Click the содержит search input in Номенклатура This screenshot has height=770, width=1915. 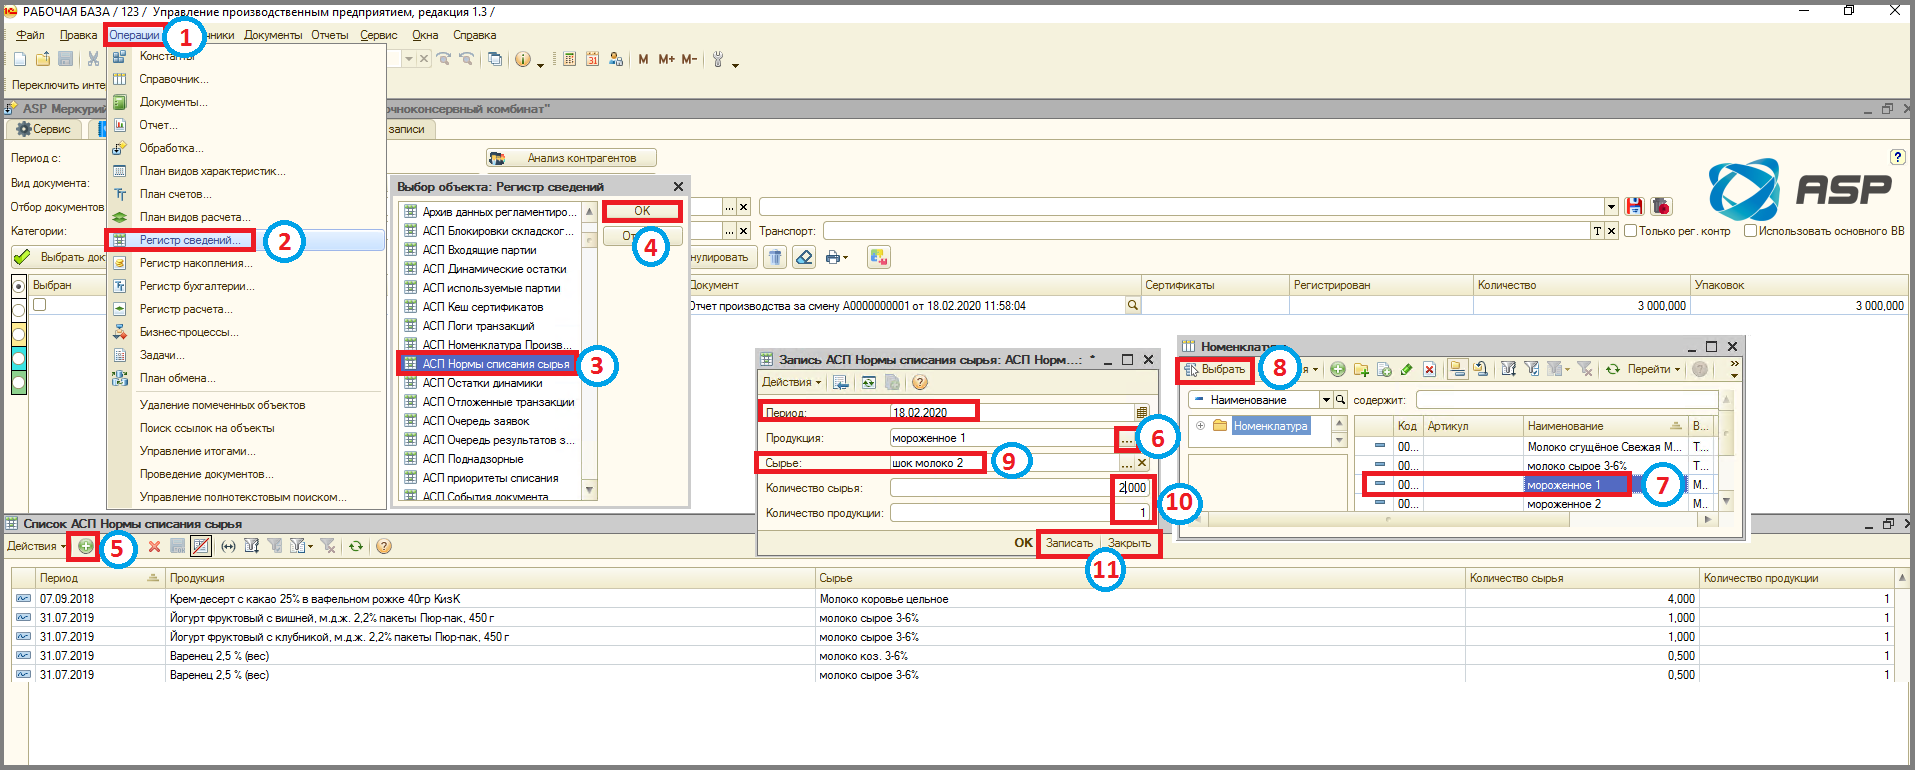click(x=1567, y=400)
